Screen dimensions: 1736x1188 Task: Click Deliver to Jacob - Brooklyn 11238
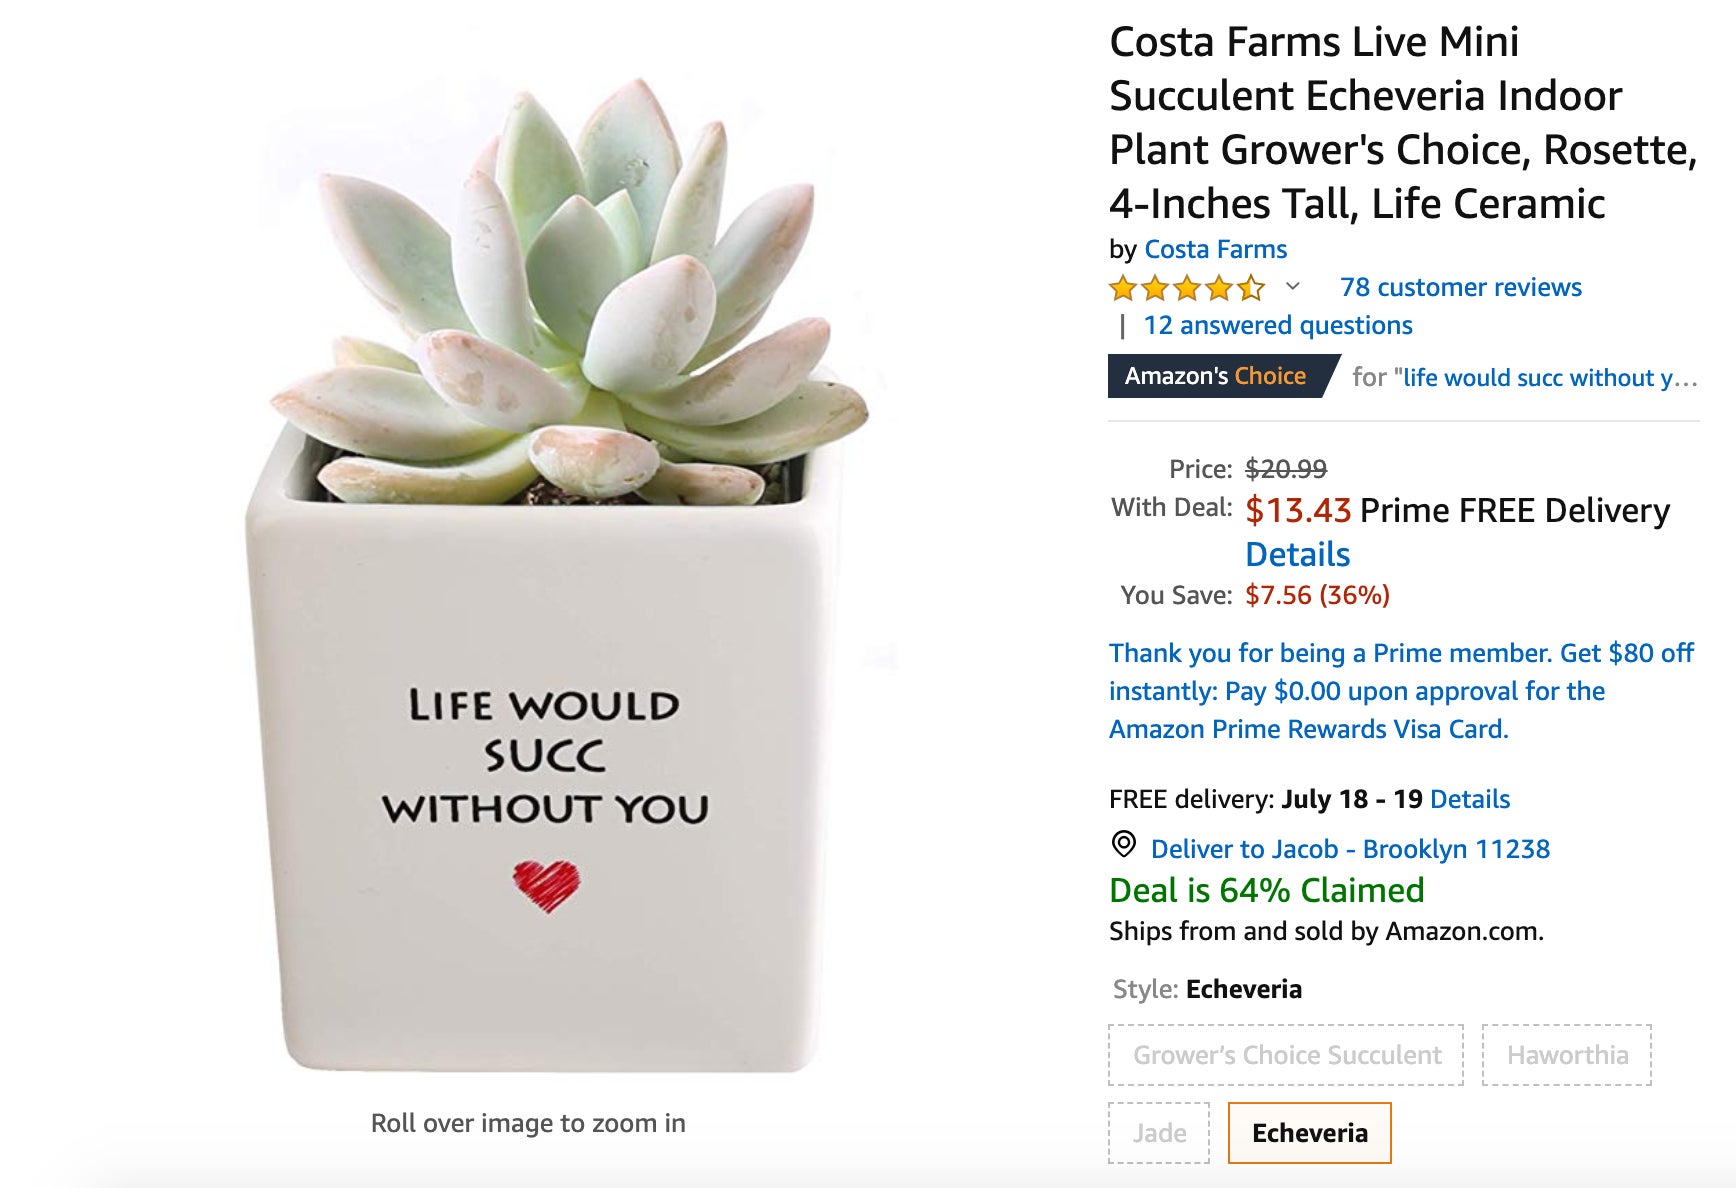click(x=1349, y=850)
